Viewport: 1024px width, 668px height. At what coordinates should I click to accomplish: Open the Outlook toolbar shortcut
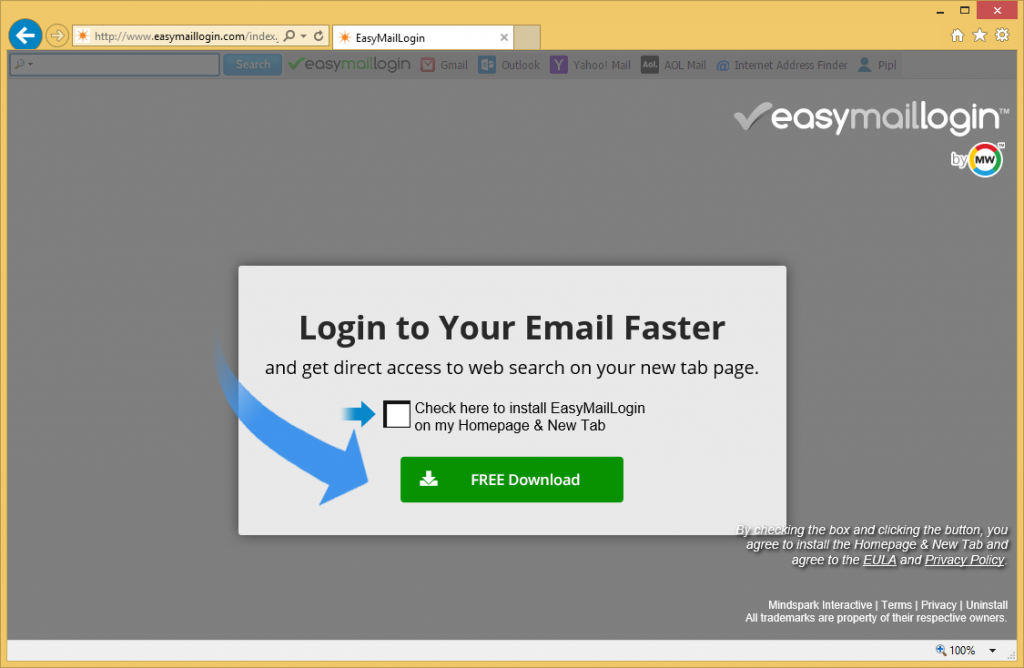pos(509,65)
